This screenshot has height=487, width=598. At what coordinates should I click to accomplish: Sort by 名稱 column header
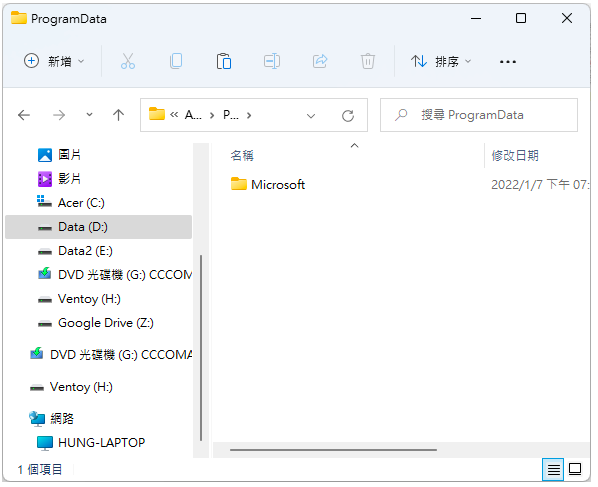pos(242,156)
